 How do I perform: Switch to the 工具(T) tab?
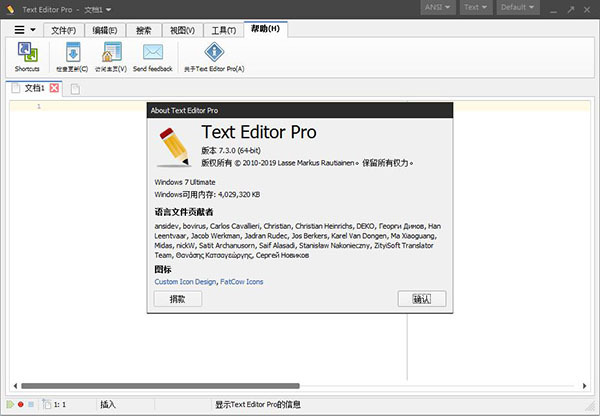point(223,30)
